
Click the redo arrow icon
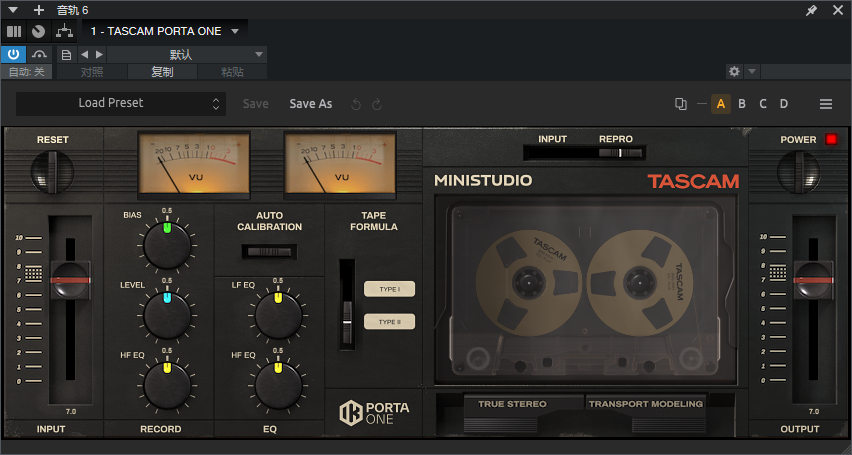tap(377, 104)
